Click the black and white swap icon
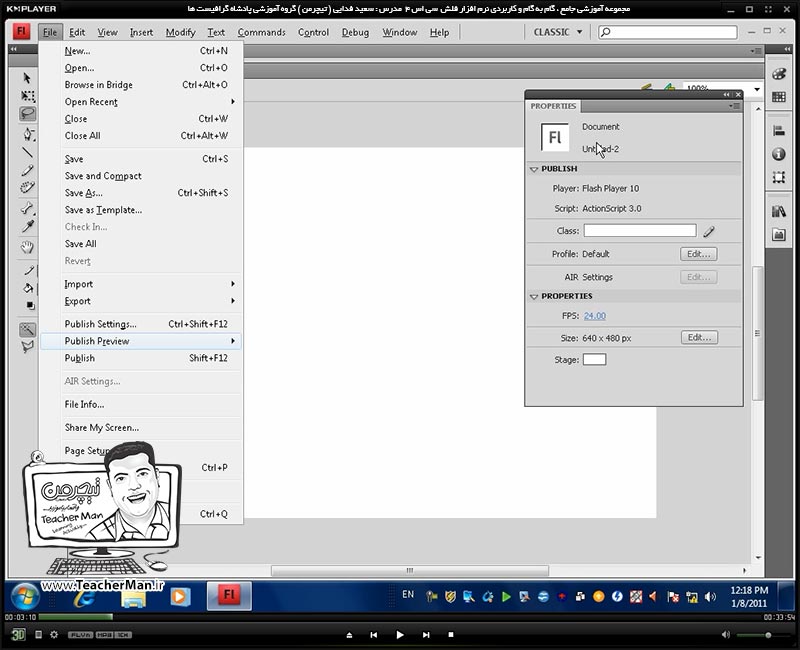This screenshot has width=800, height=650. tap(31, 305)
